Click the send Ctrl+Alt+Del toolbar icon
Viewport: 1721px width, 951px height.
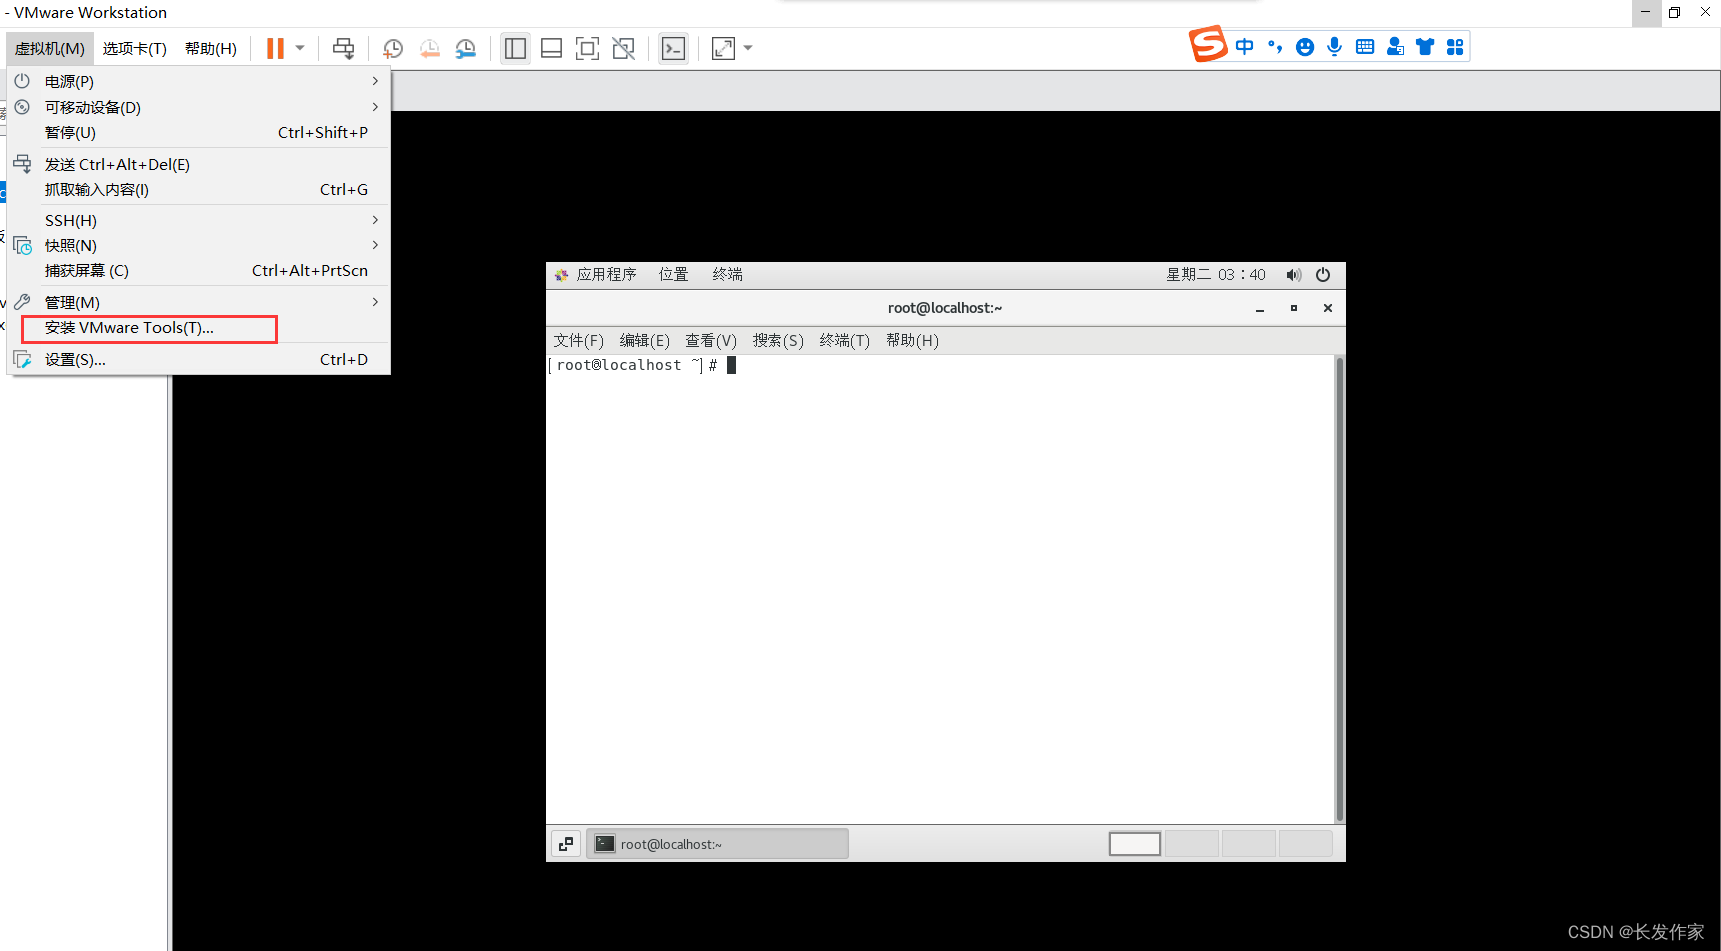click(343, 48)
